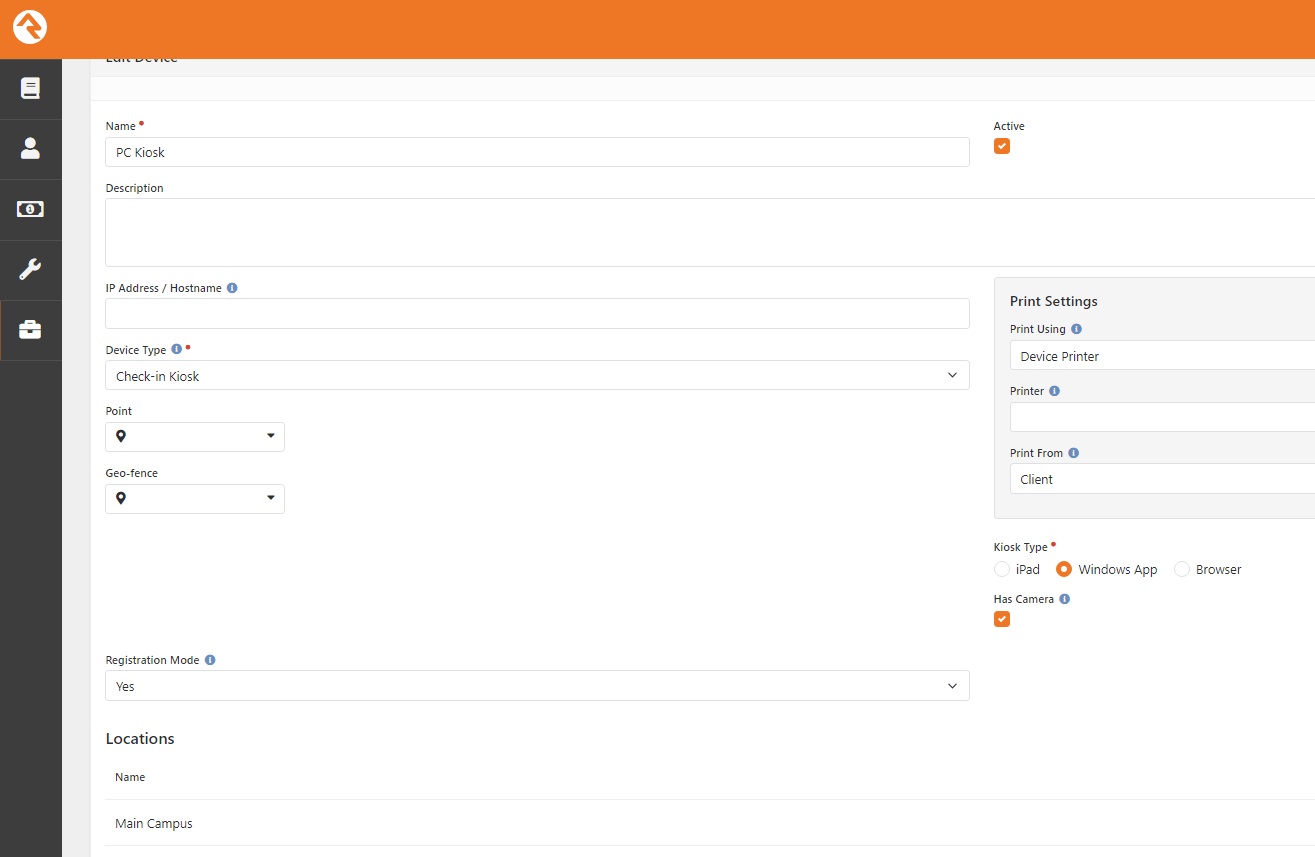Select the iPad kiosk type
1315x857 pixels.
[x=1002, y=570]
